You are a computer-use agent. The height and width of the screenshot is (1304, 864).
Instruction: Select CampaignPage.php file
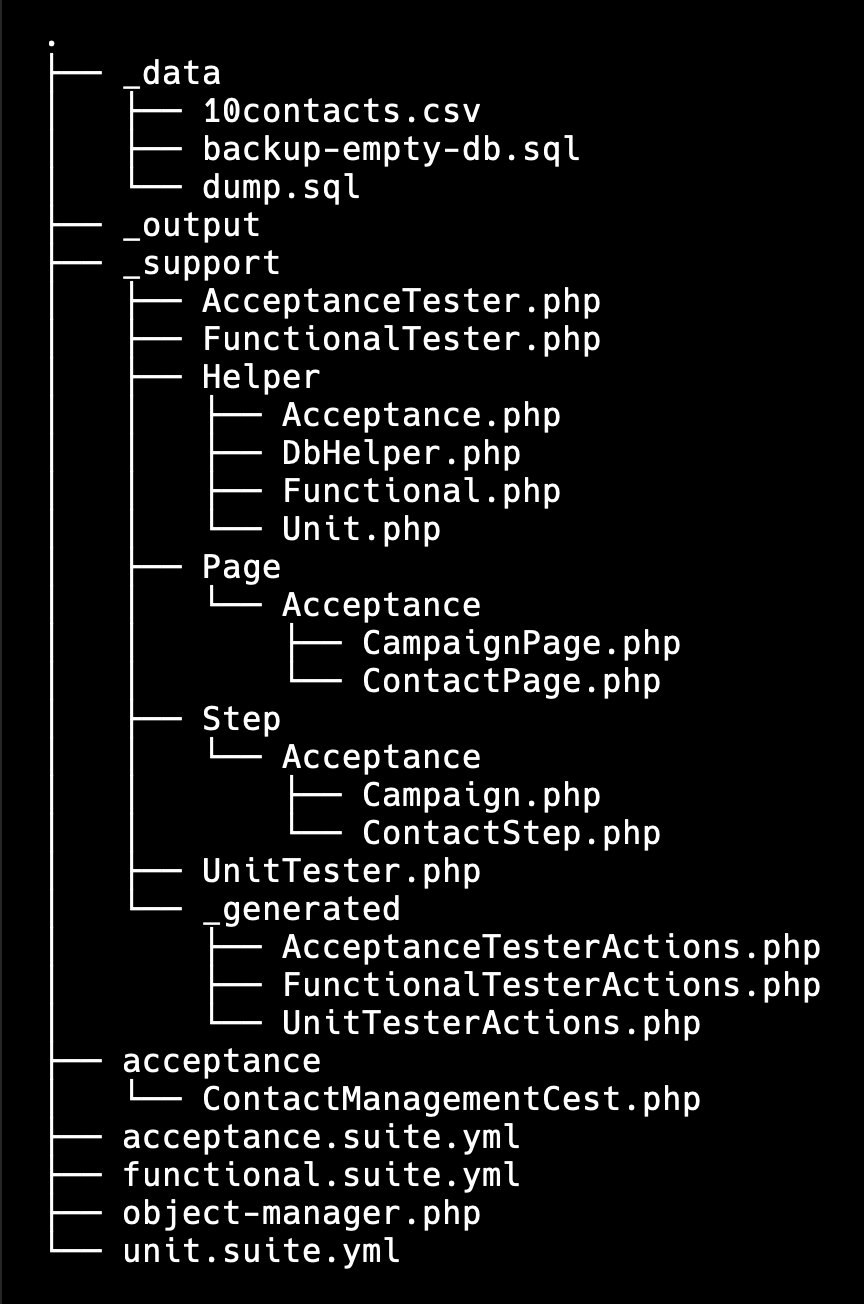click(x=521, y=643)
